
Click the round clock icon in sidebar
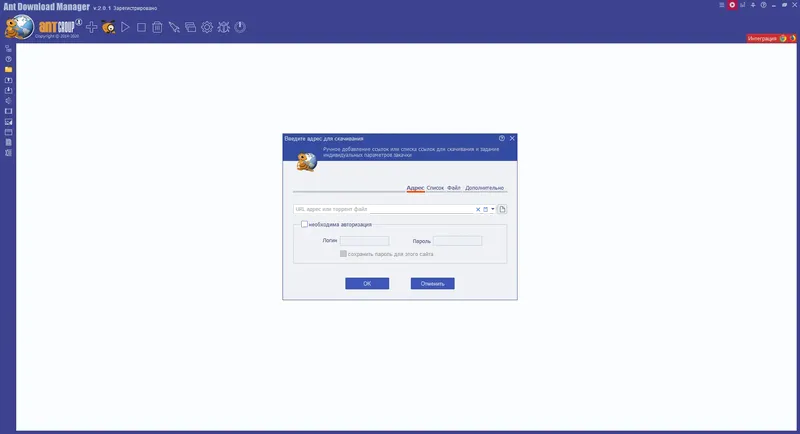tap(8, 59)
